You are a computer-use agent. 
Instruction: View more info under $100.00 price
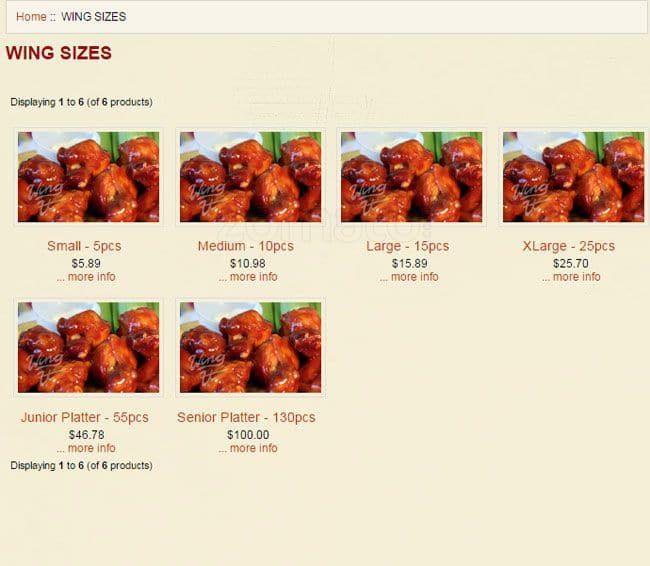tap(248, 448)
